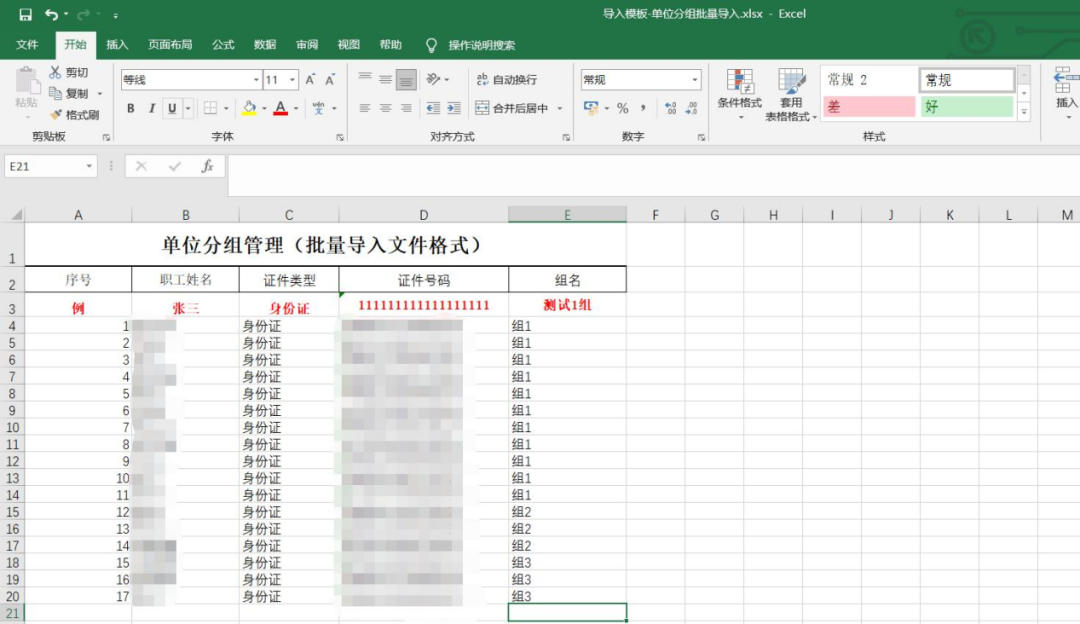Click the percent style icon

[x=622, y=108]
